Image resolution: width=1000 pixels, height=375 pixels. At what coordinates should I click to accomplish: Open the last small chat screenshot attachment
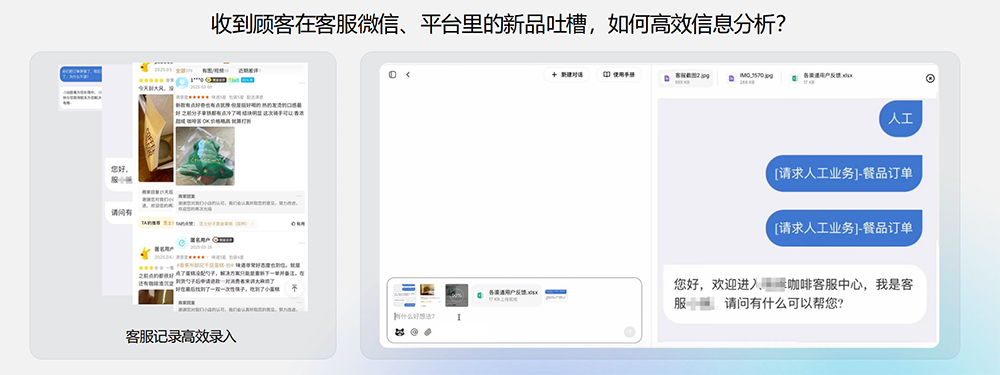tap(556, 295)
